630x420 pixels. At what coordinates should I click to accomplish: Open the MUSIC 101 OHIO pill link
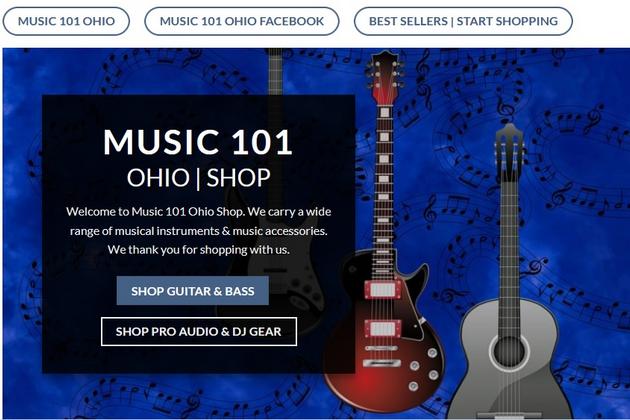click(x=66, y=21)
